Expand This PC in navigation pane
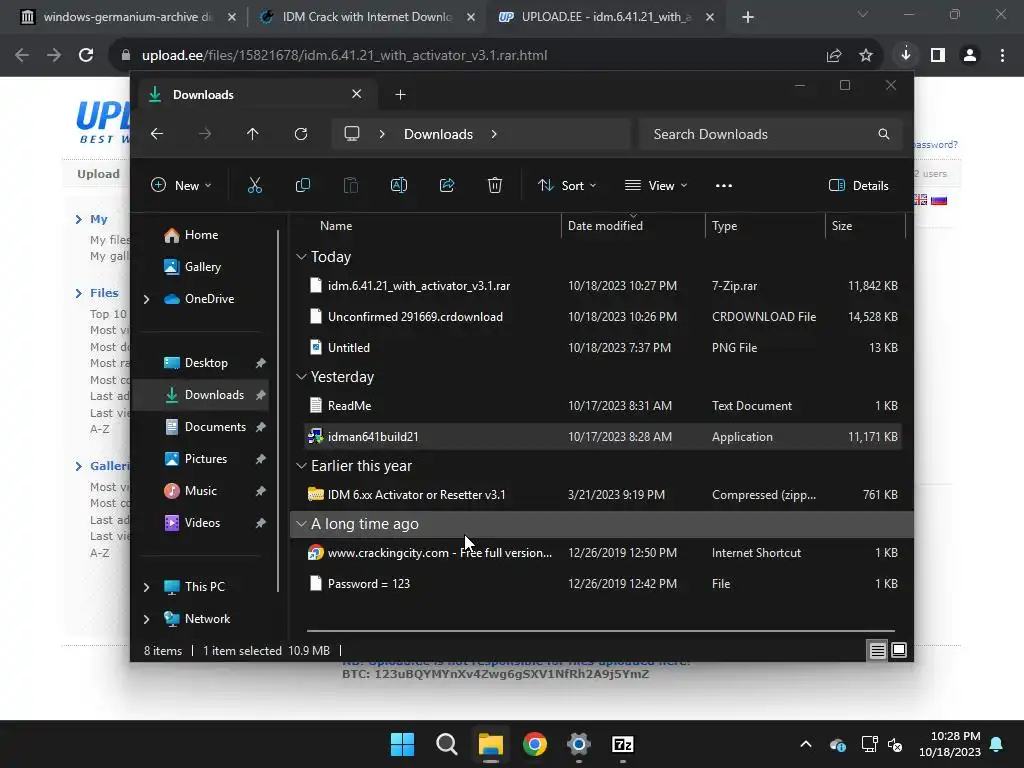Image resolution: width=1024 pixels, height=768 pixels. coord(146,587)
